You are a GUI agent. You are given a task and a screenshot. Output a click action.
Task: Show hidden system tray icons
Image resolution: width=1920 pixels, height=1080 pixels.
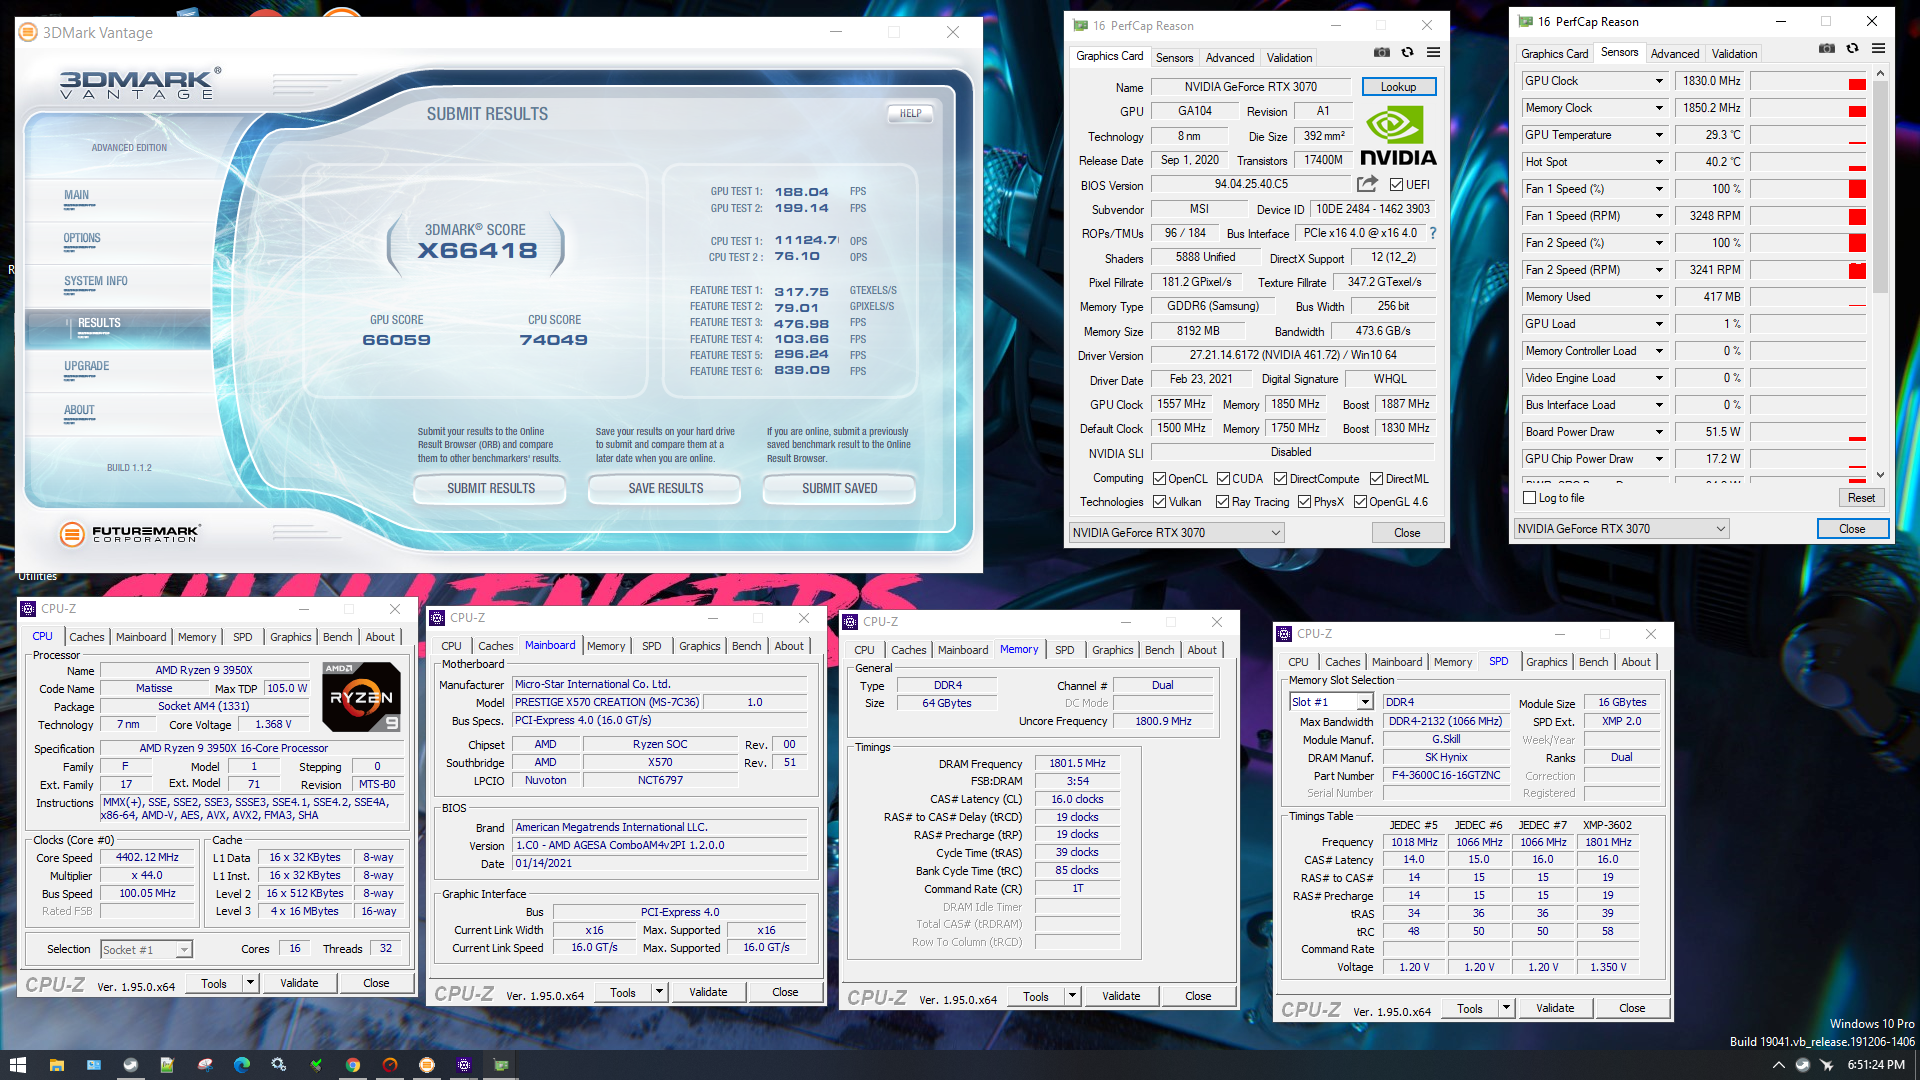pos(1778,1065)
